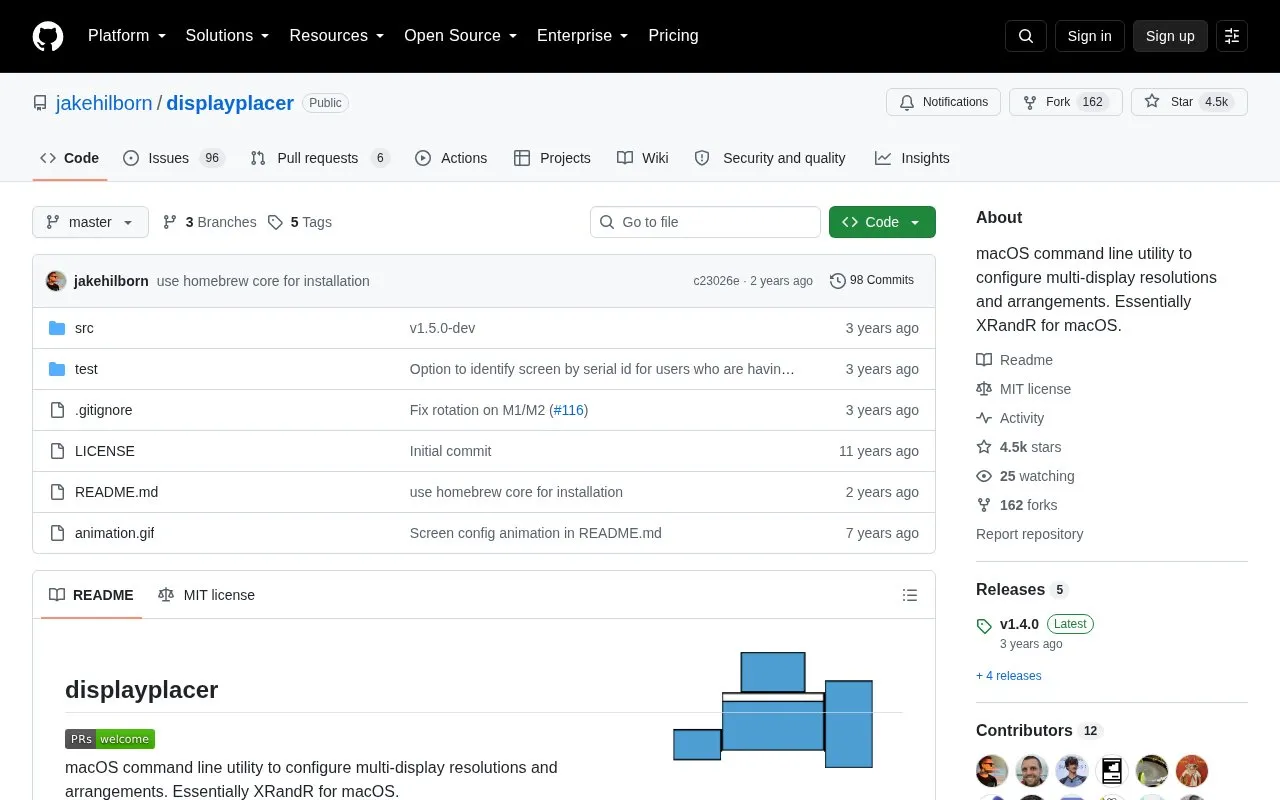Select the MIT license tab in README
1280x800 pixels.
pyautogui.click(x=207, y=595)
